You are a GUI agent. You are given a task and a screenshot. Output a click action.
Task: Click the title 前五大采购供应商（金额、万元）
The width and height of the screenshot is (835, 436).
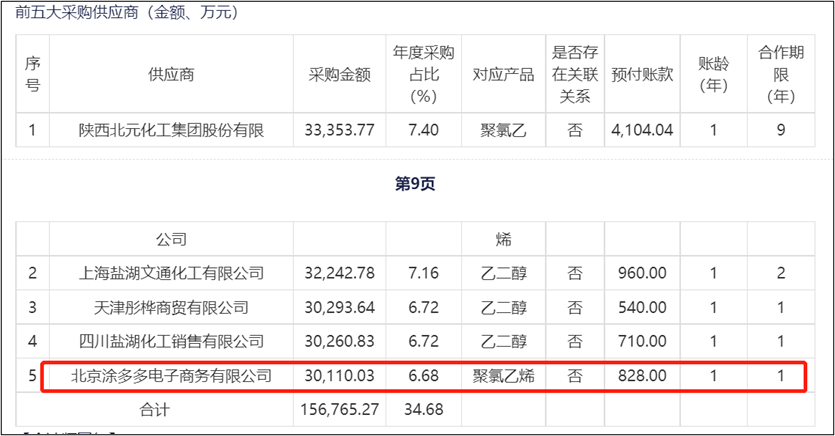coord(127,12)
